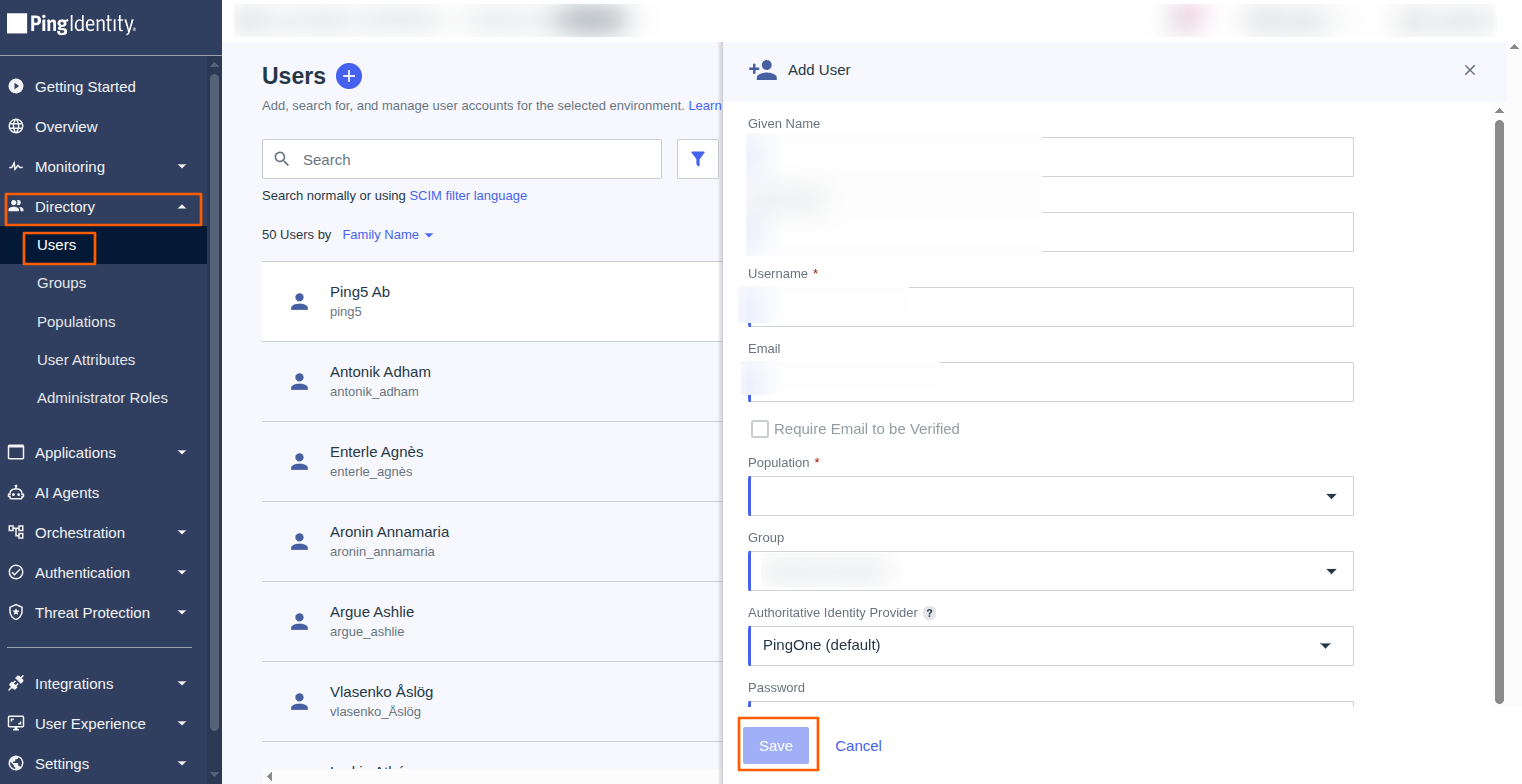Click the help icon beside Authoritative Identity Provider
The image size is (1522, 784).
tap(929, 613)
